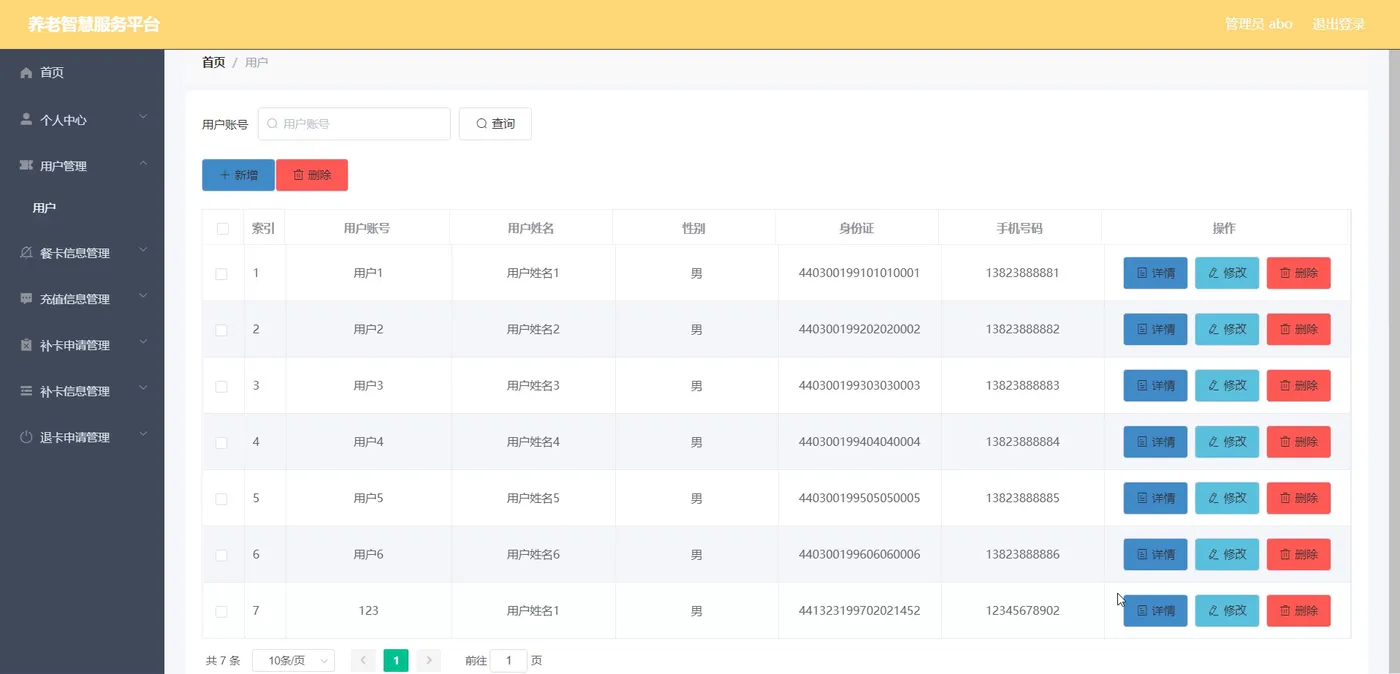Go to 首页 in the breadcrumb
Screen dimensions: 1400x674
click(x=213, y=62)
